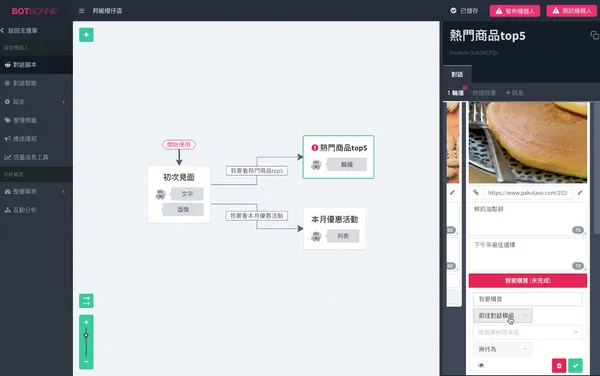Delete the button with red trash icon
The image size is (600, 376).
tap(559, 365)
